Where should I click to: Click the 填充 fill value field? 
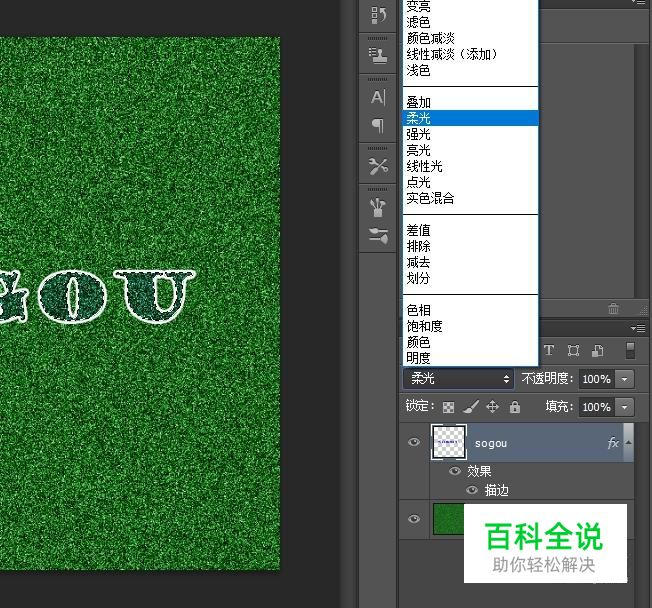coord(597,407)
